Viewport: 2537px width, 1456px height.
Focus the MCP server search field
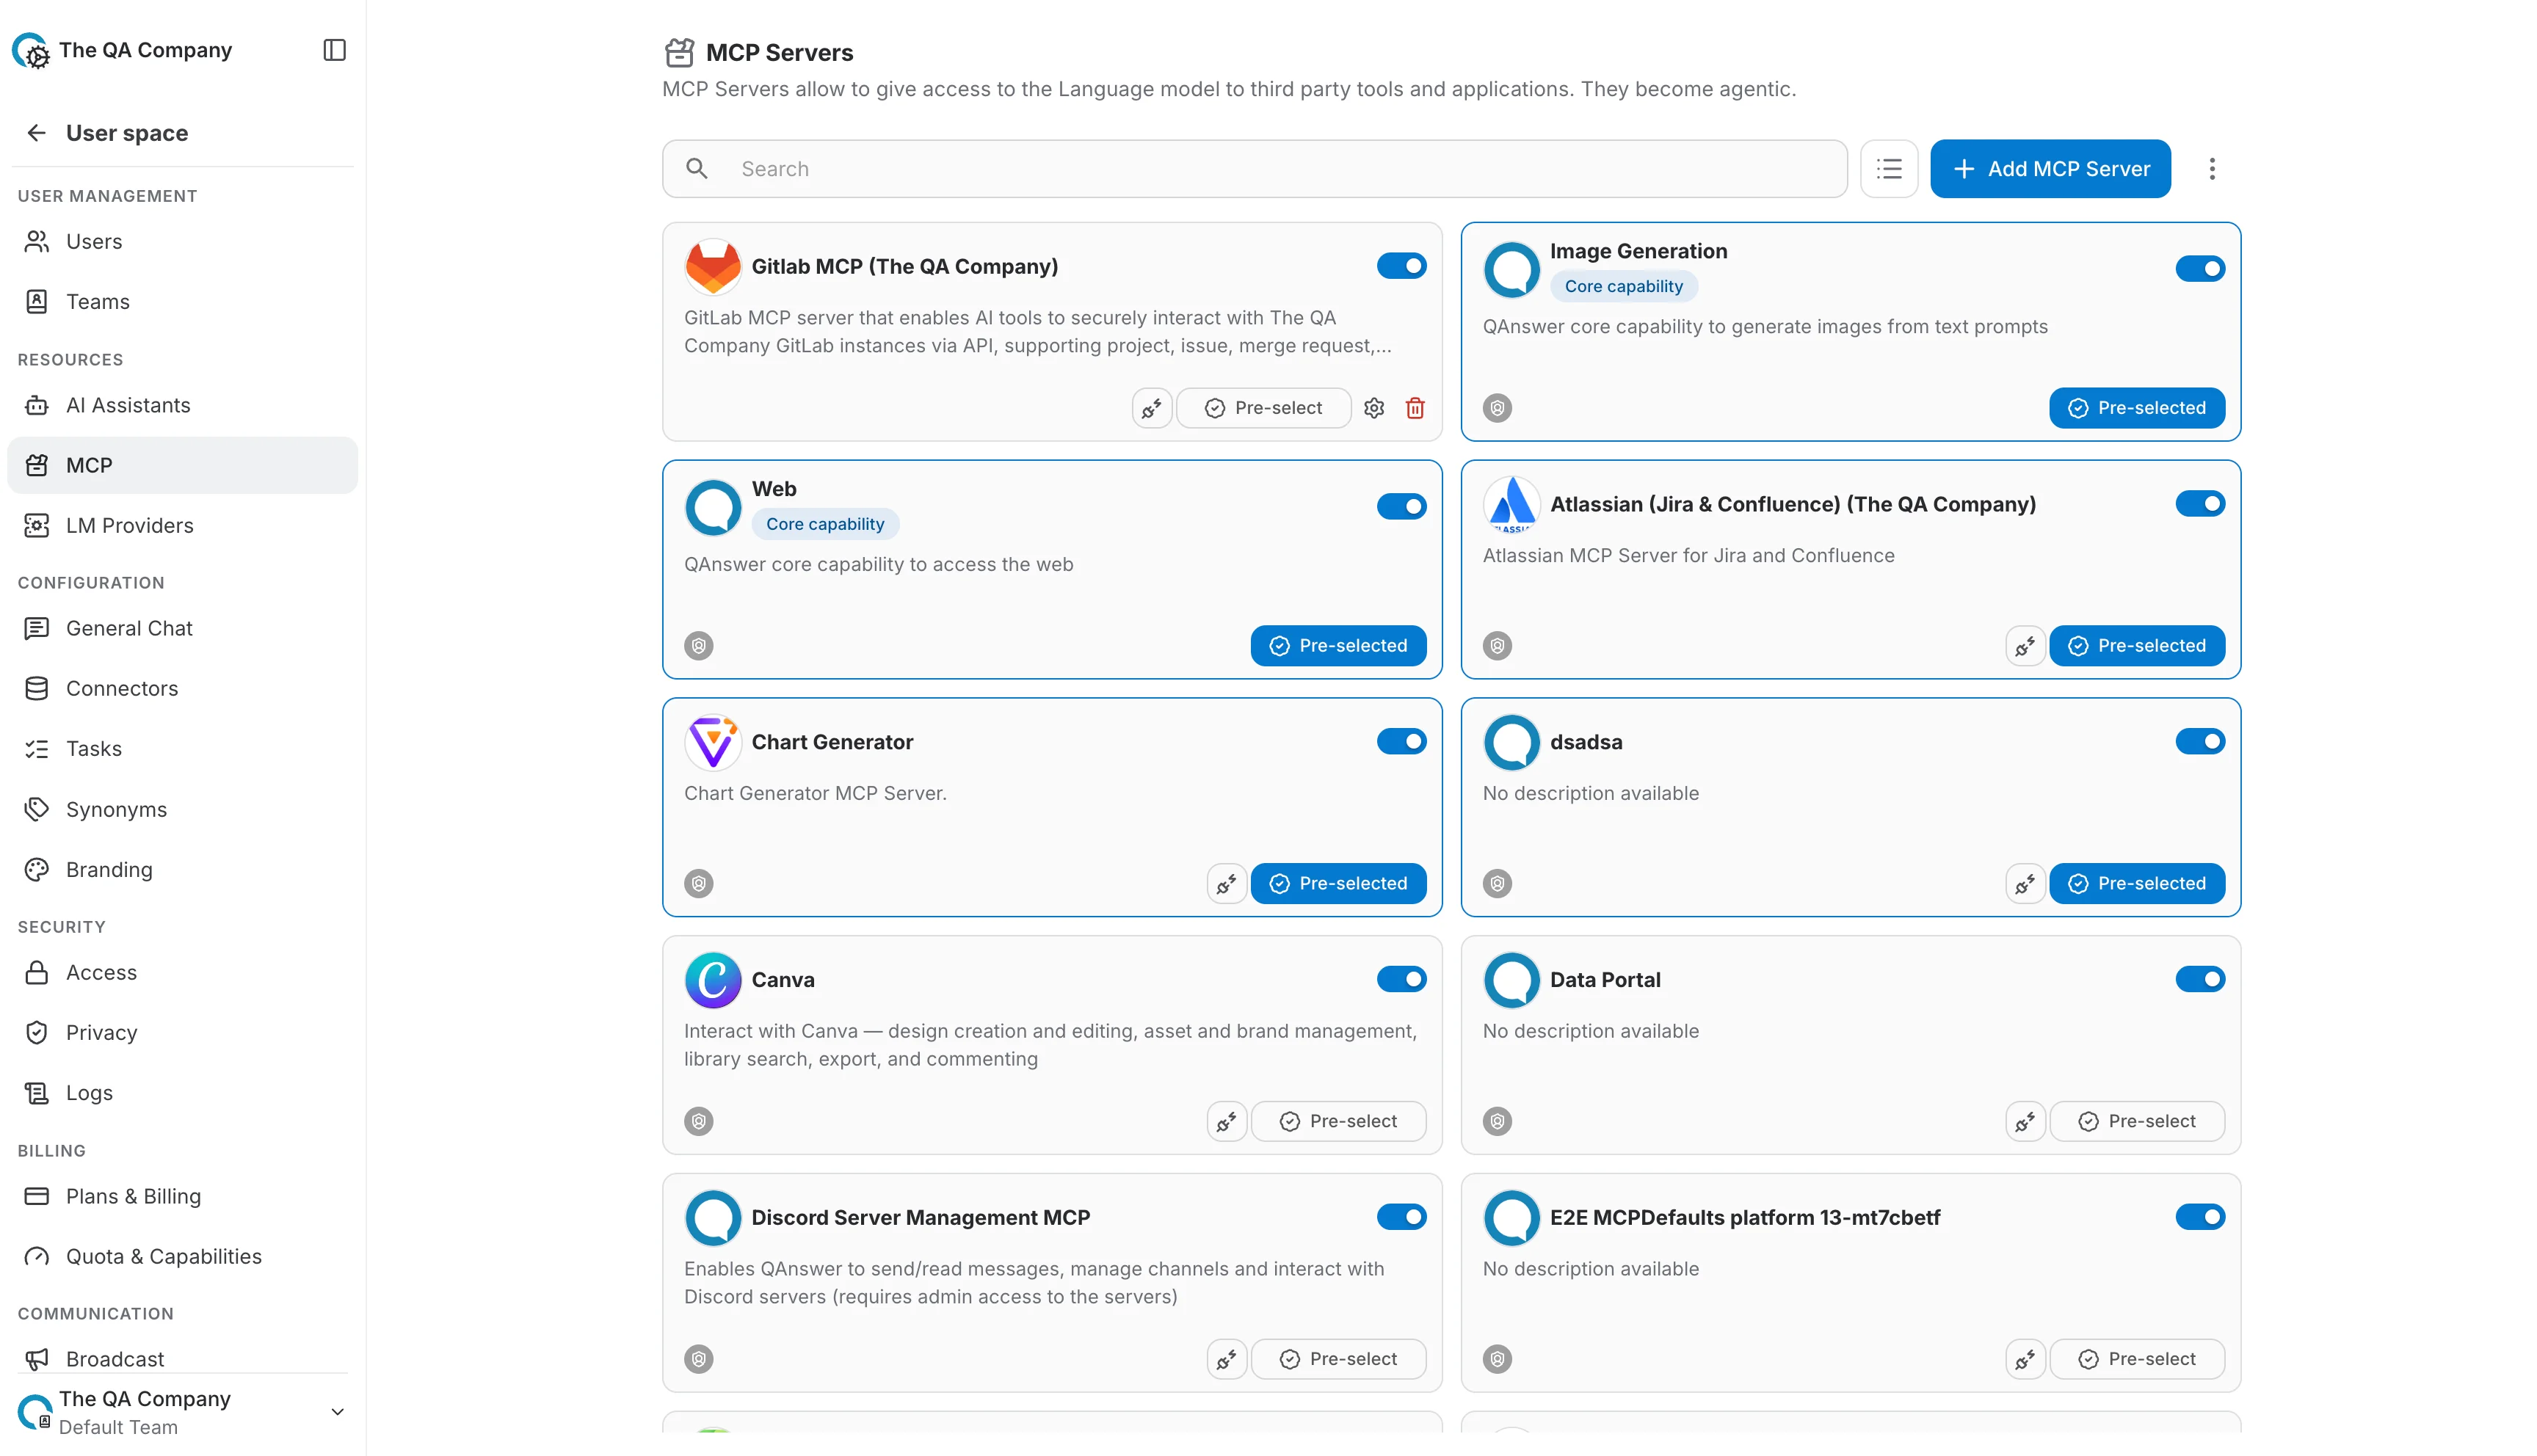tap(1254, 169)
